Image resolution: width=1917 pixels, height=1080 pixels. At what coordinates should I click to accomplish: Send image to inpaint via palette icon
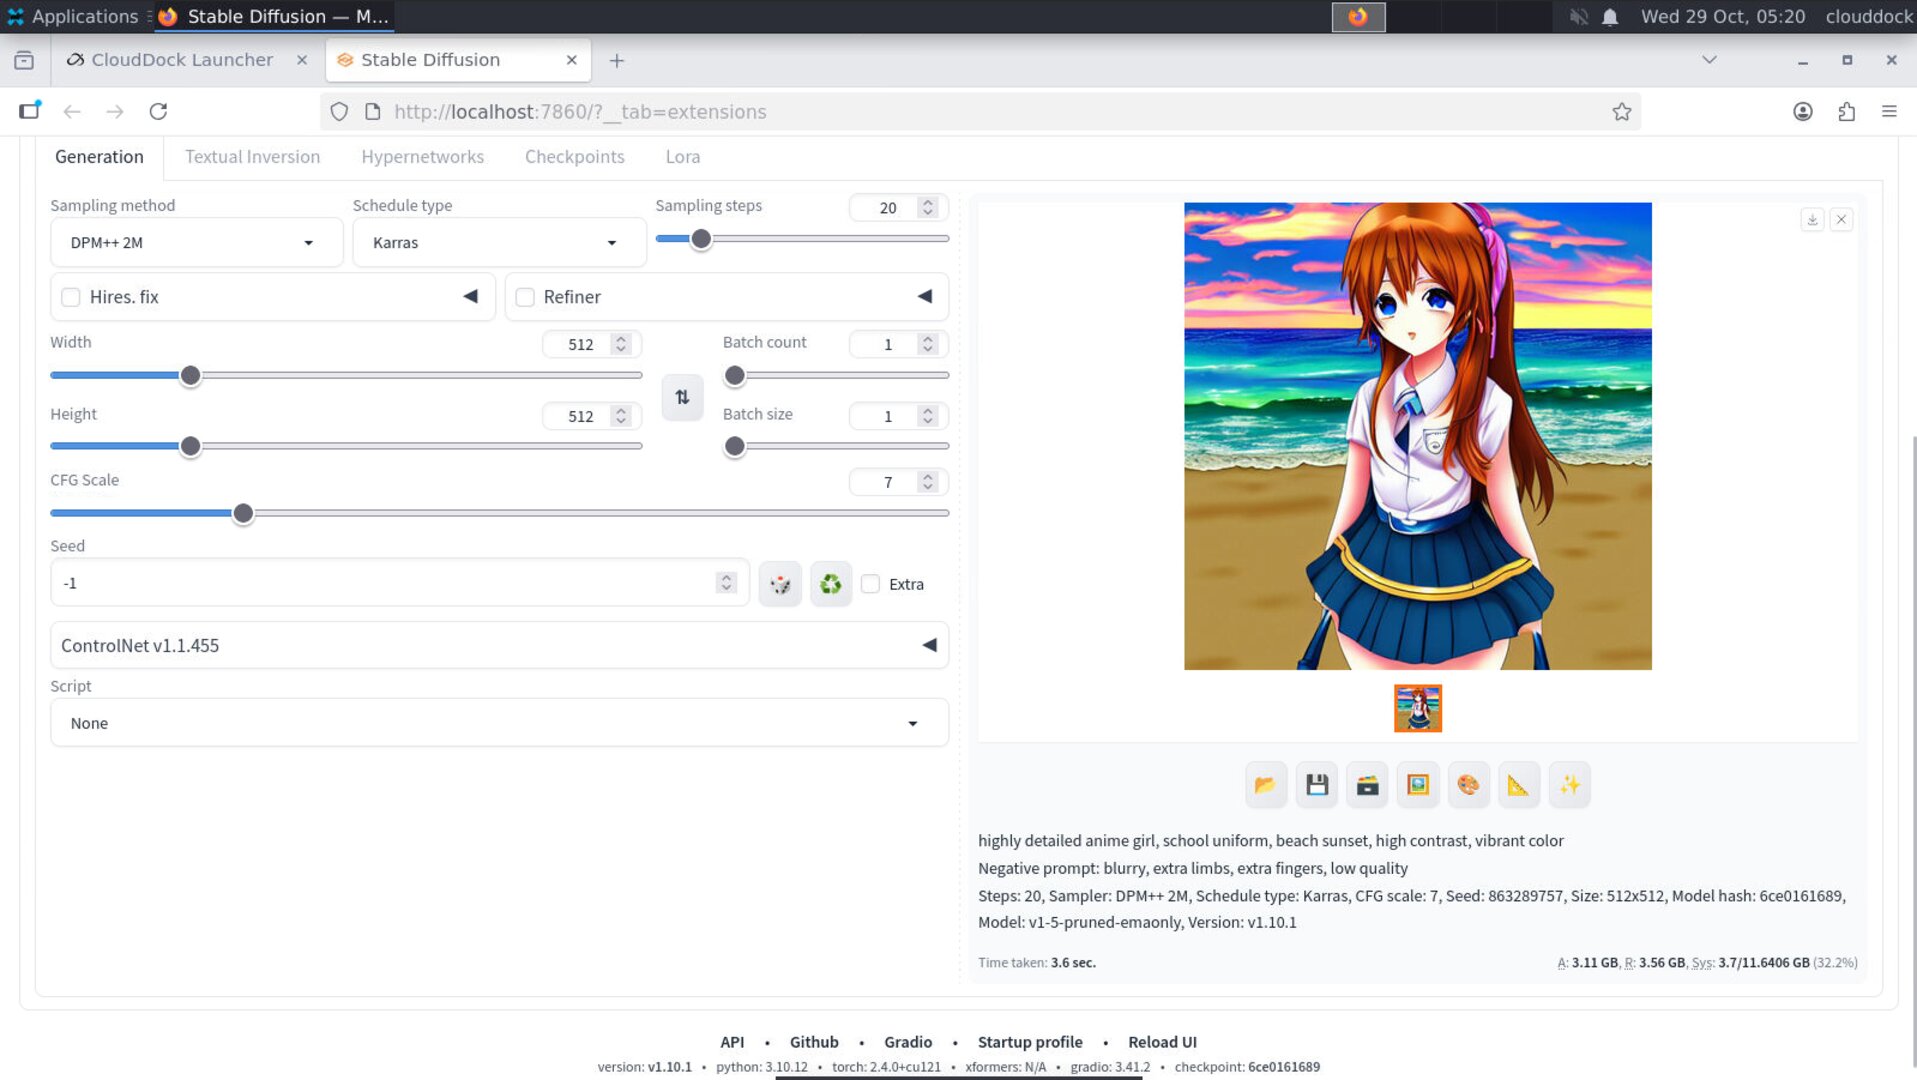click(1468, 785)
